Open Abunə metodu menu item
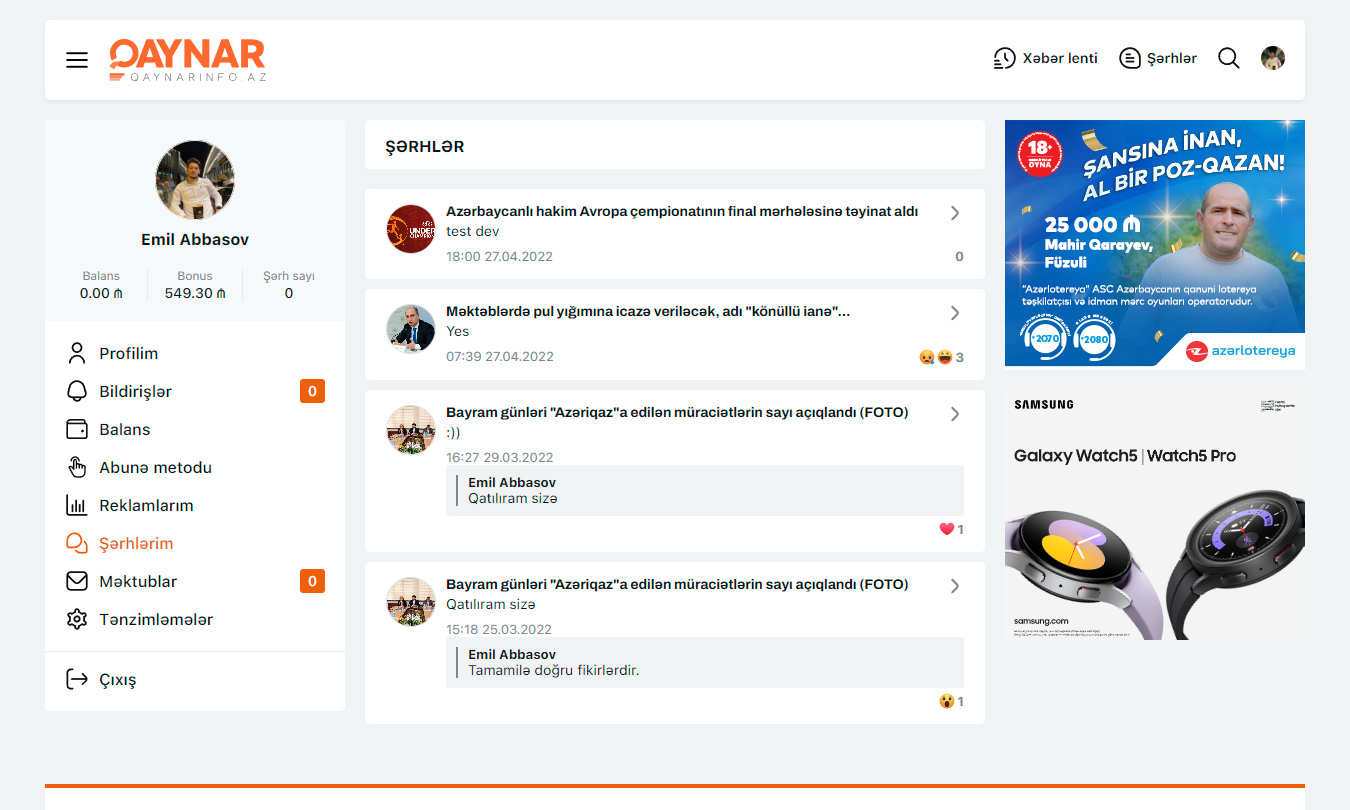Viewport: 1350px width, 810px height. 155,467
